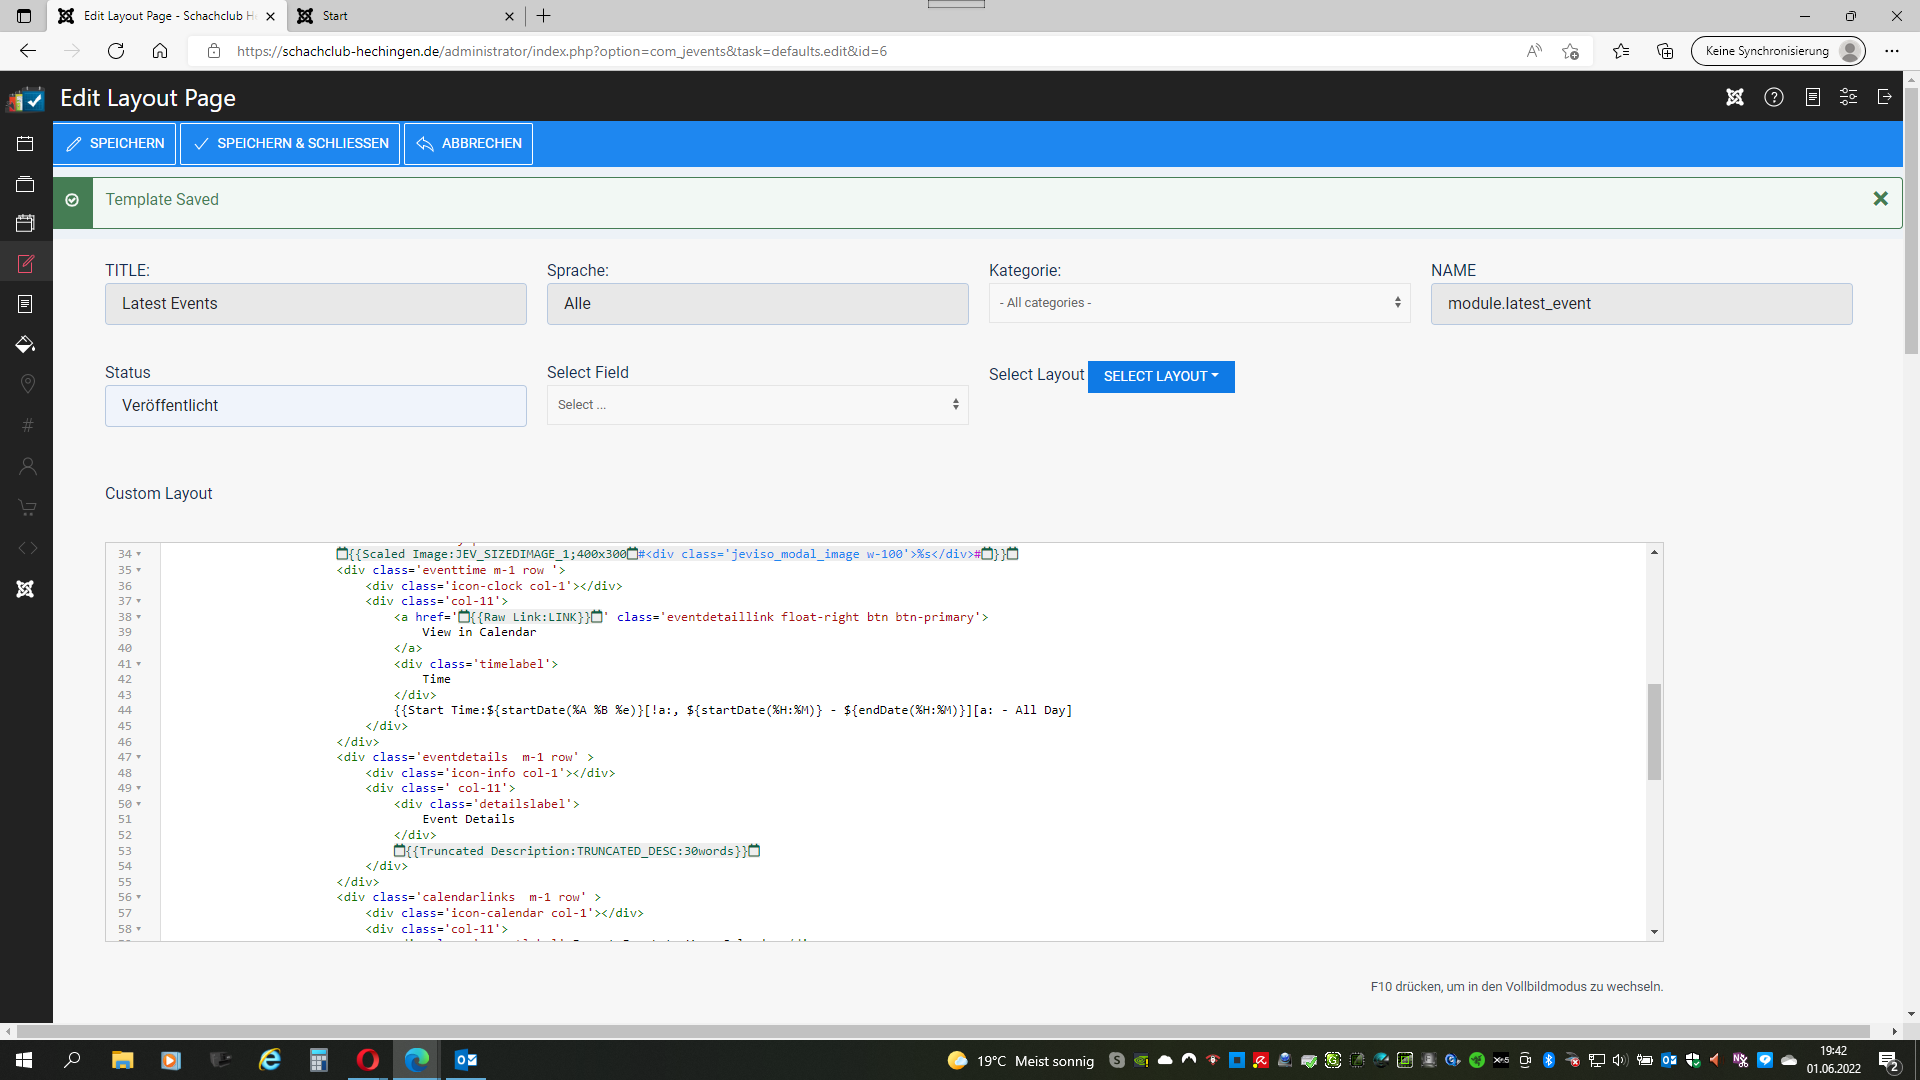Collapse code fold arrow at line 37
Image resolution: width=1920 pixels, height=1080 pixels.
139,601
